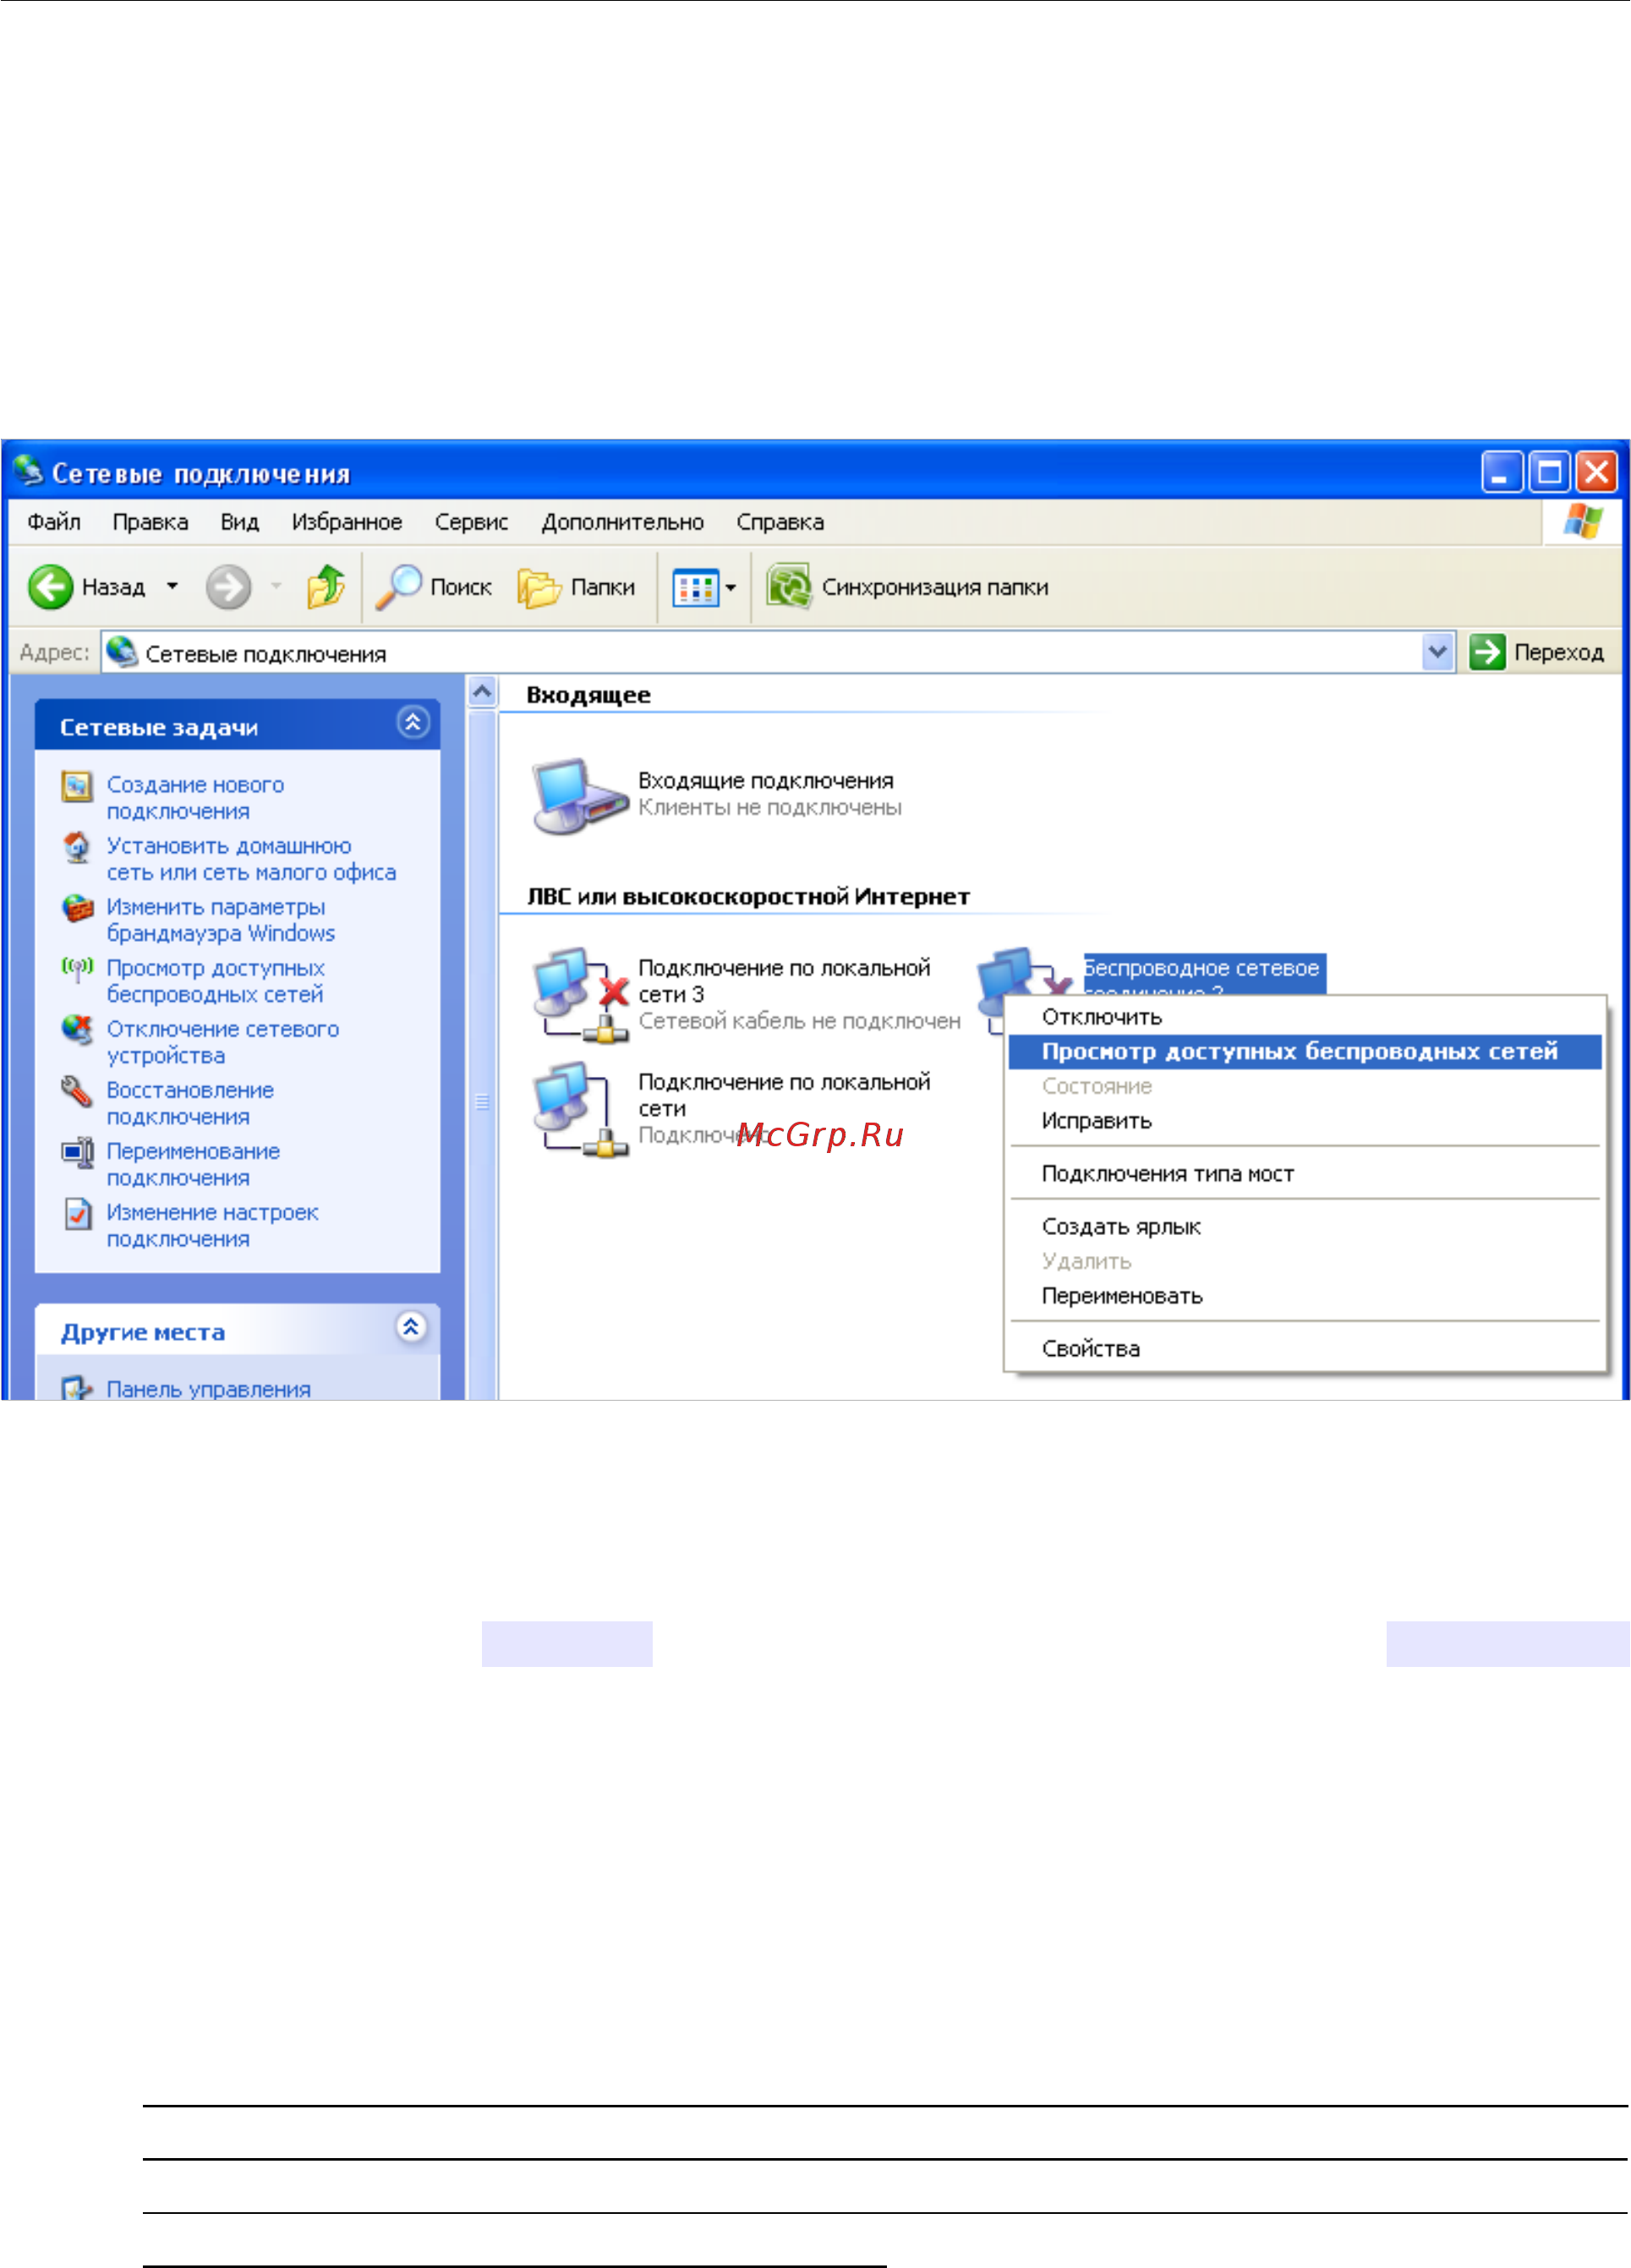Screen dimensions: 1631x2268
Task: Open the Папки folders pane button
Action: tap(576, 587)
